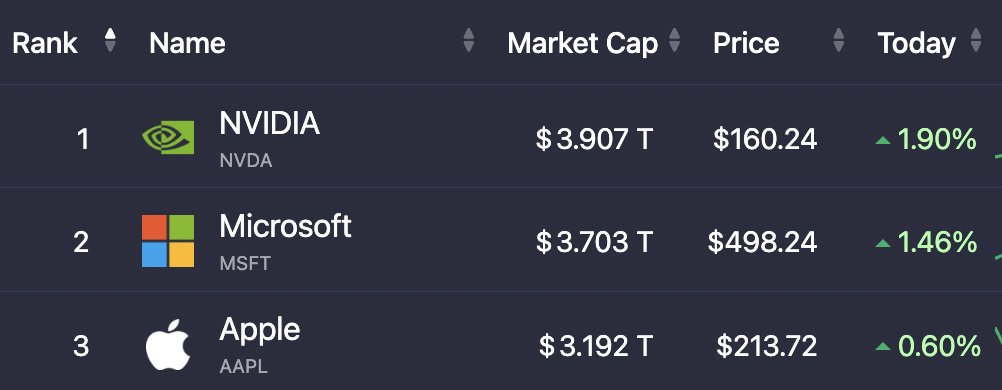Click the AAPL ticker symbol

(x=243, y=367)
